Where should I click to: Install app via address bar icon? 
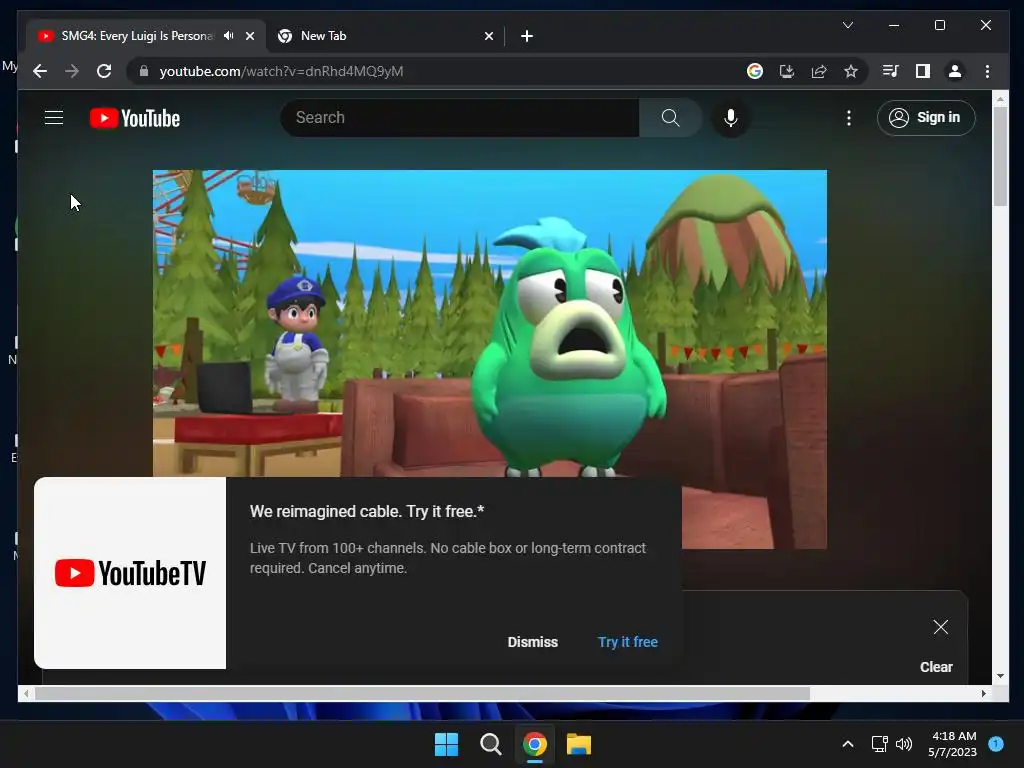pyautogui.click(x=787, y=71)
